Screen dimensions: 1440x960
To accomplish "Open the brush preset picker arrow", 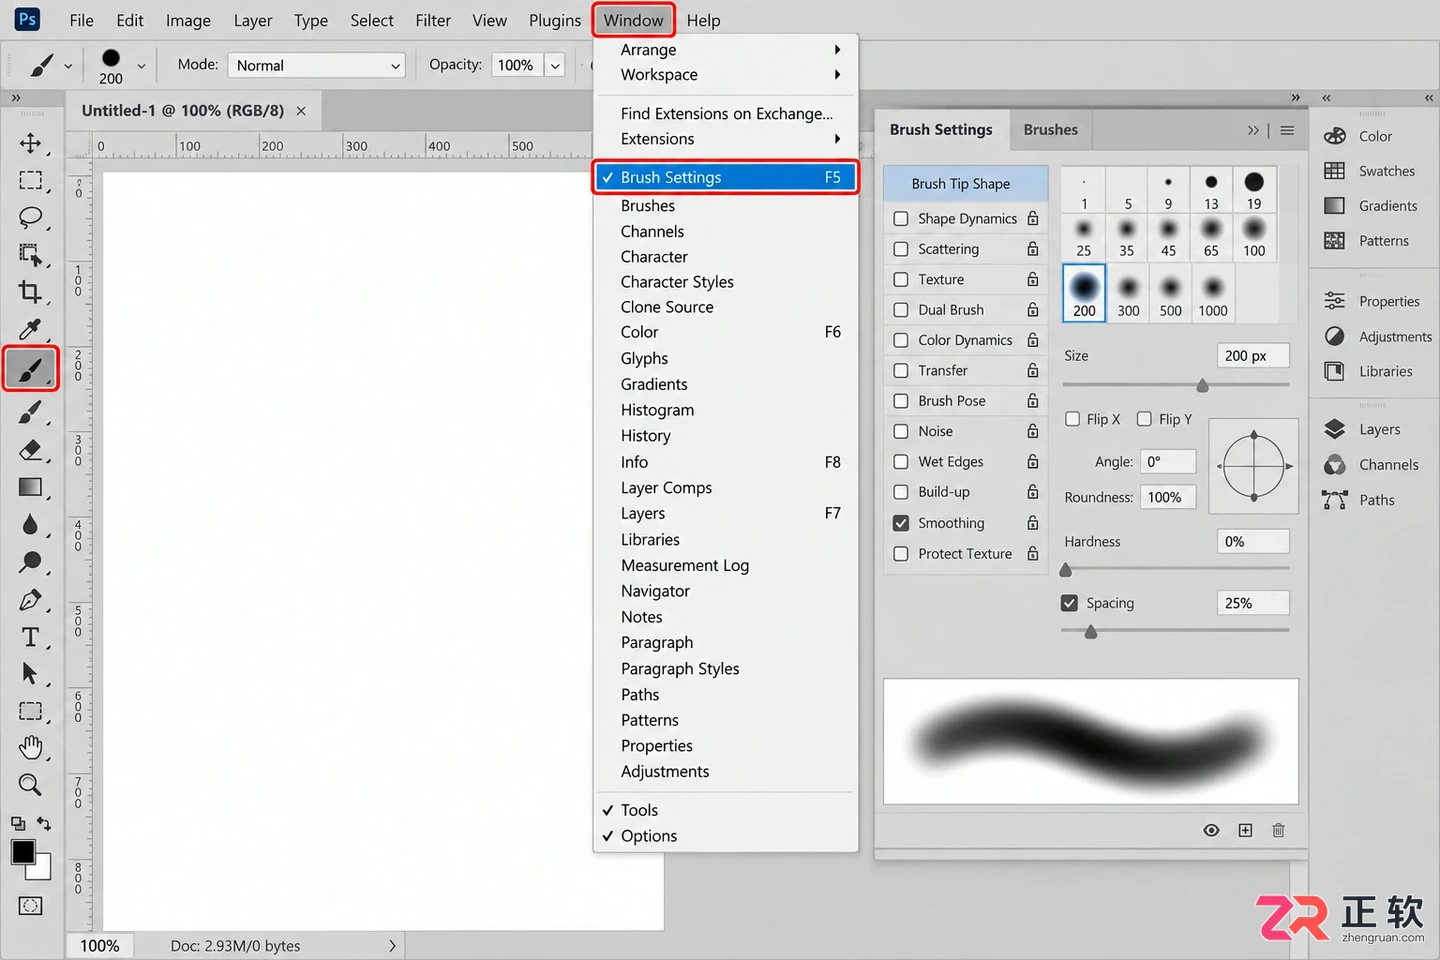I will click(141, 66).
